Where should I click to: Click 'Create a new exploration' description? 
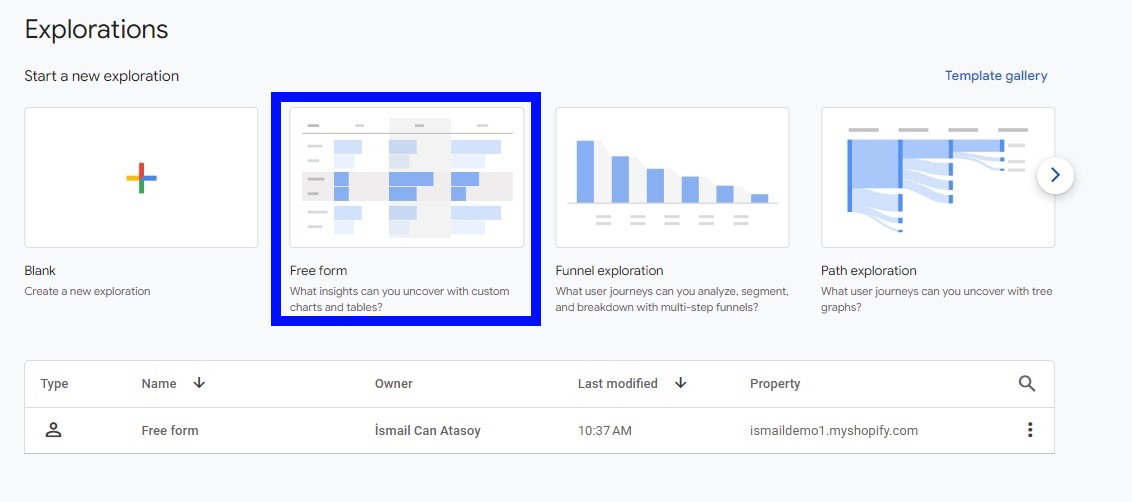(87, 292)
